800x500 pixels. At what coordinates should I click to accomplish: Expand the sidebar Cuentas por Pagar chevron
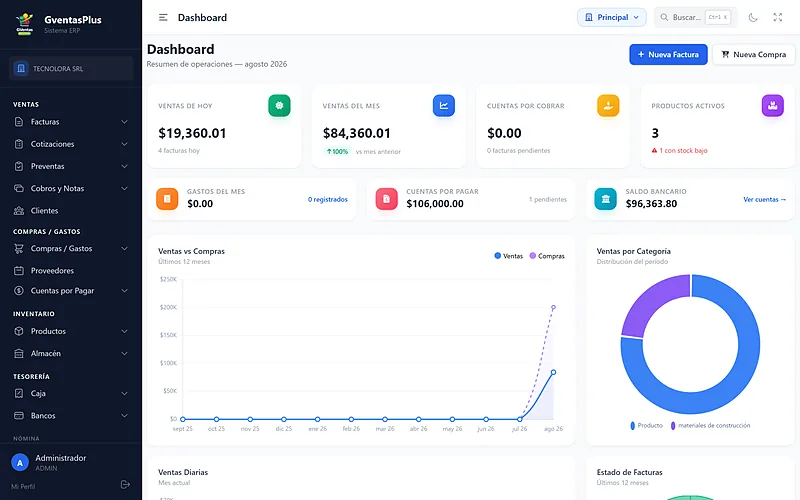click(124, 291)
